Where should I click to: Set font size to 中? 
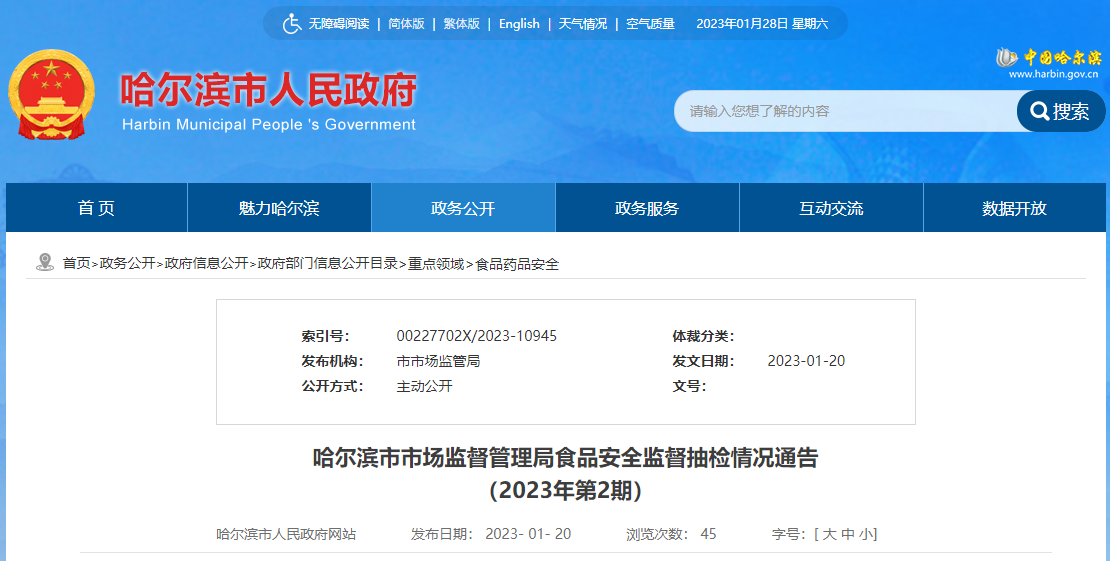(x=848, y=534)
